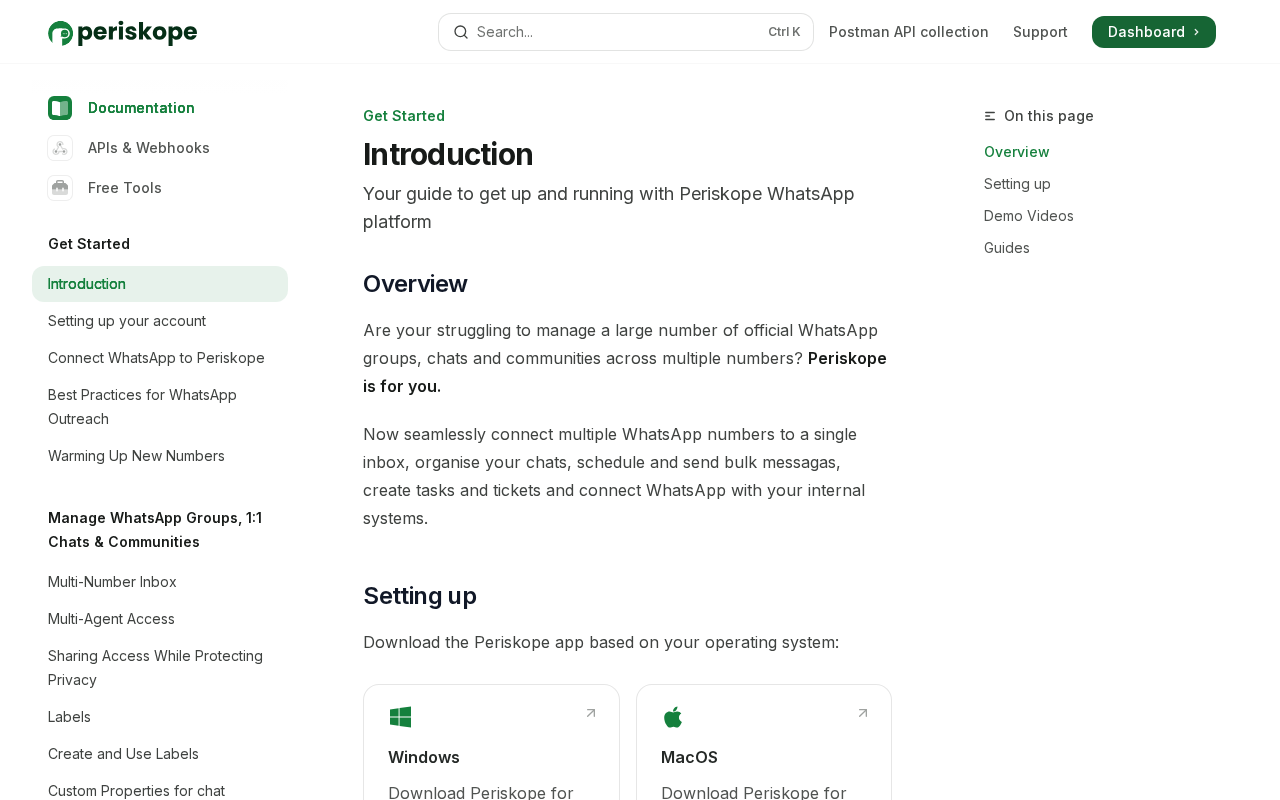Open Postman API collection link
1280x800 pixels.
(x=908, y=32)
